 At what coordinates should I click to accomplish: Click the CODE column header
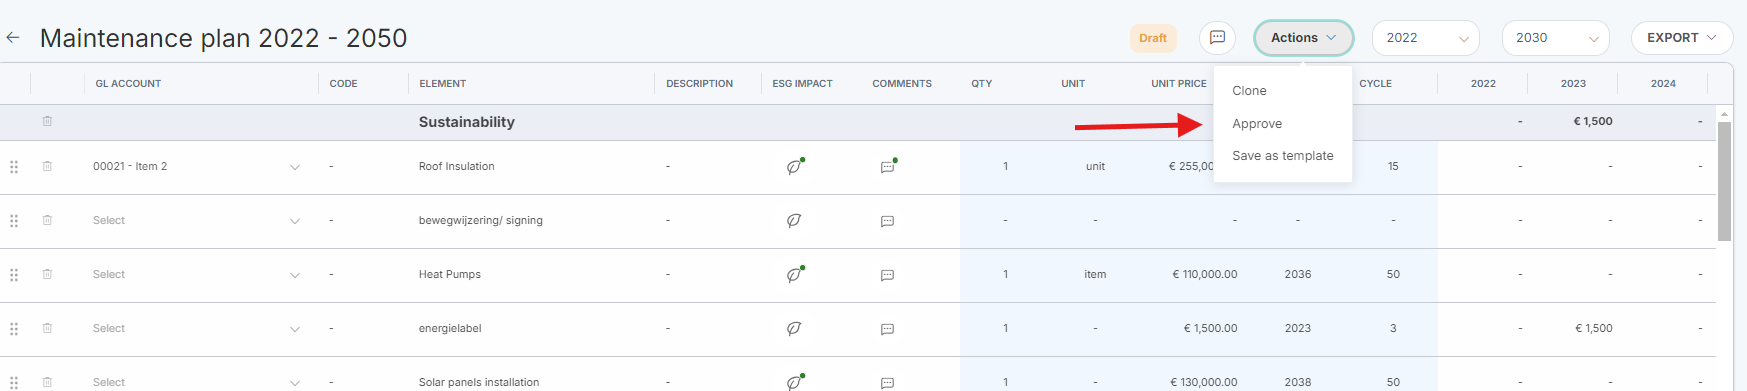click(343, 84)
